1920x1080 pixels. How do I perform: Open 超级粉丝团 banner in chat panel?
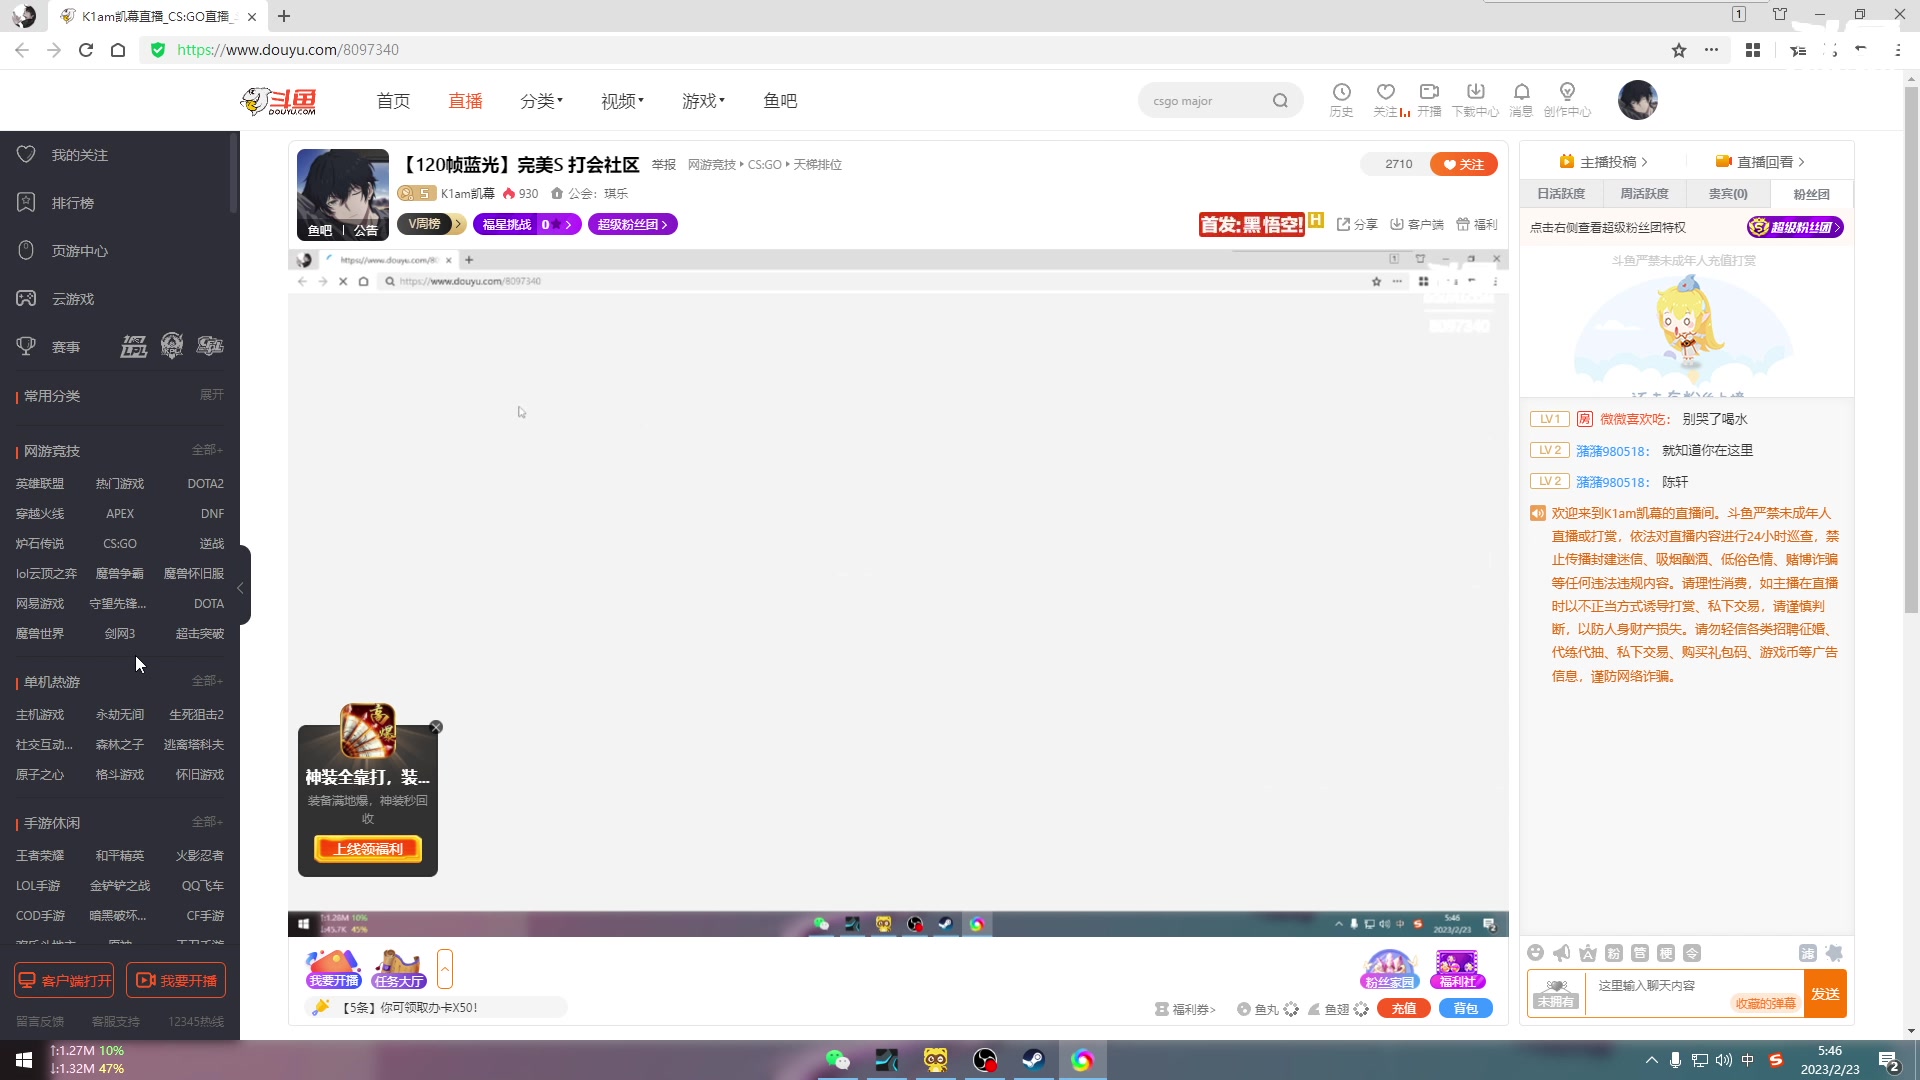coord(1795,227)
